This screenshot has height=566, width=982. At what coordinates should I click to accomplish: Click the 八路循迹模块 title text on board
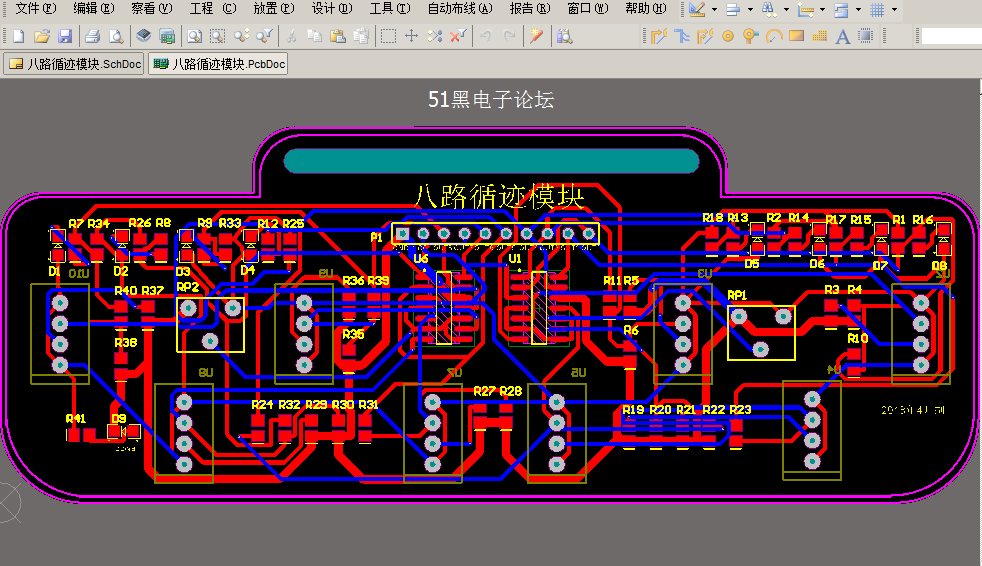499,196
